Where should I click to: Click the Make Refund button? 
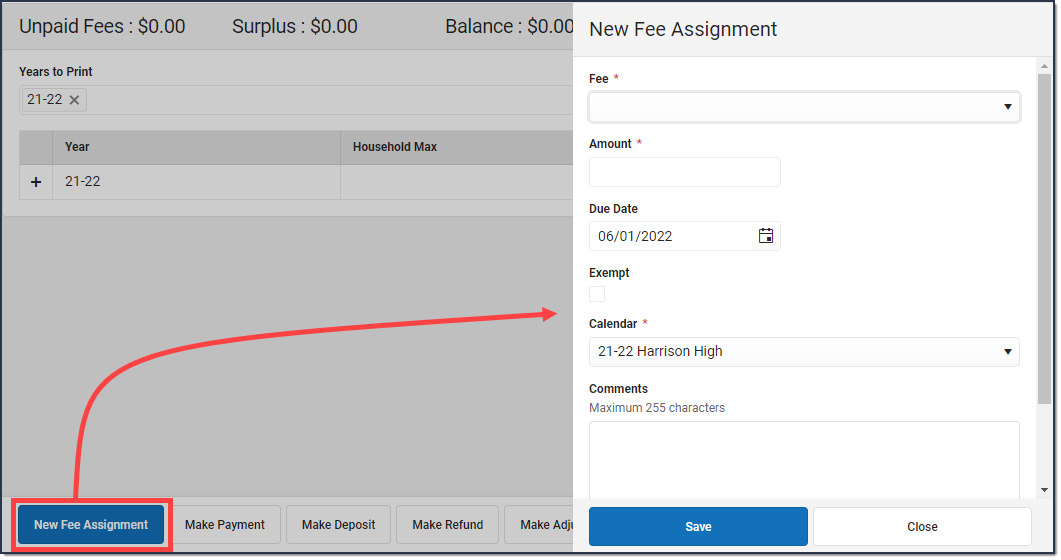click(447, 525)
